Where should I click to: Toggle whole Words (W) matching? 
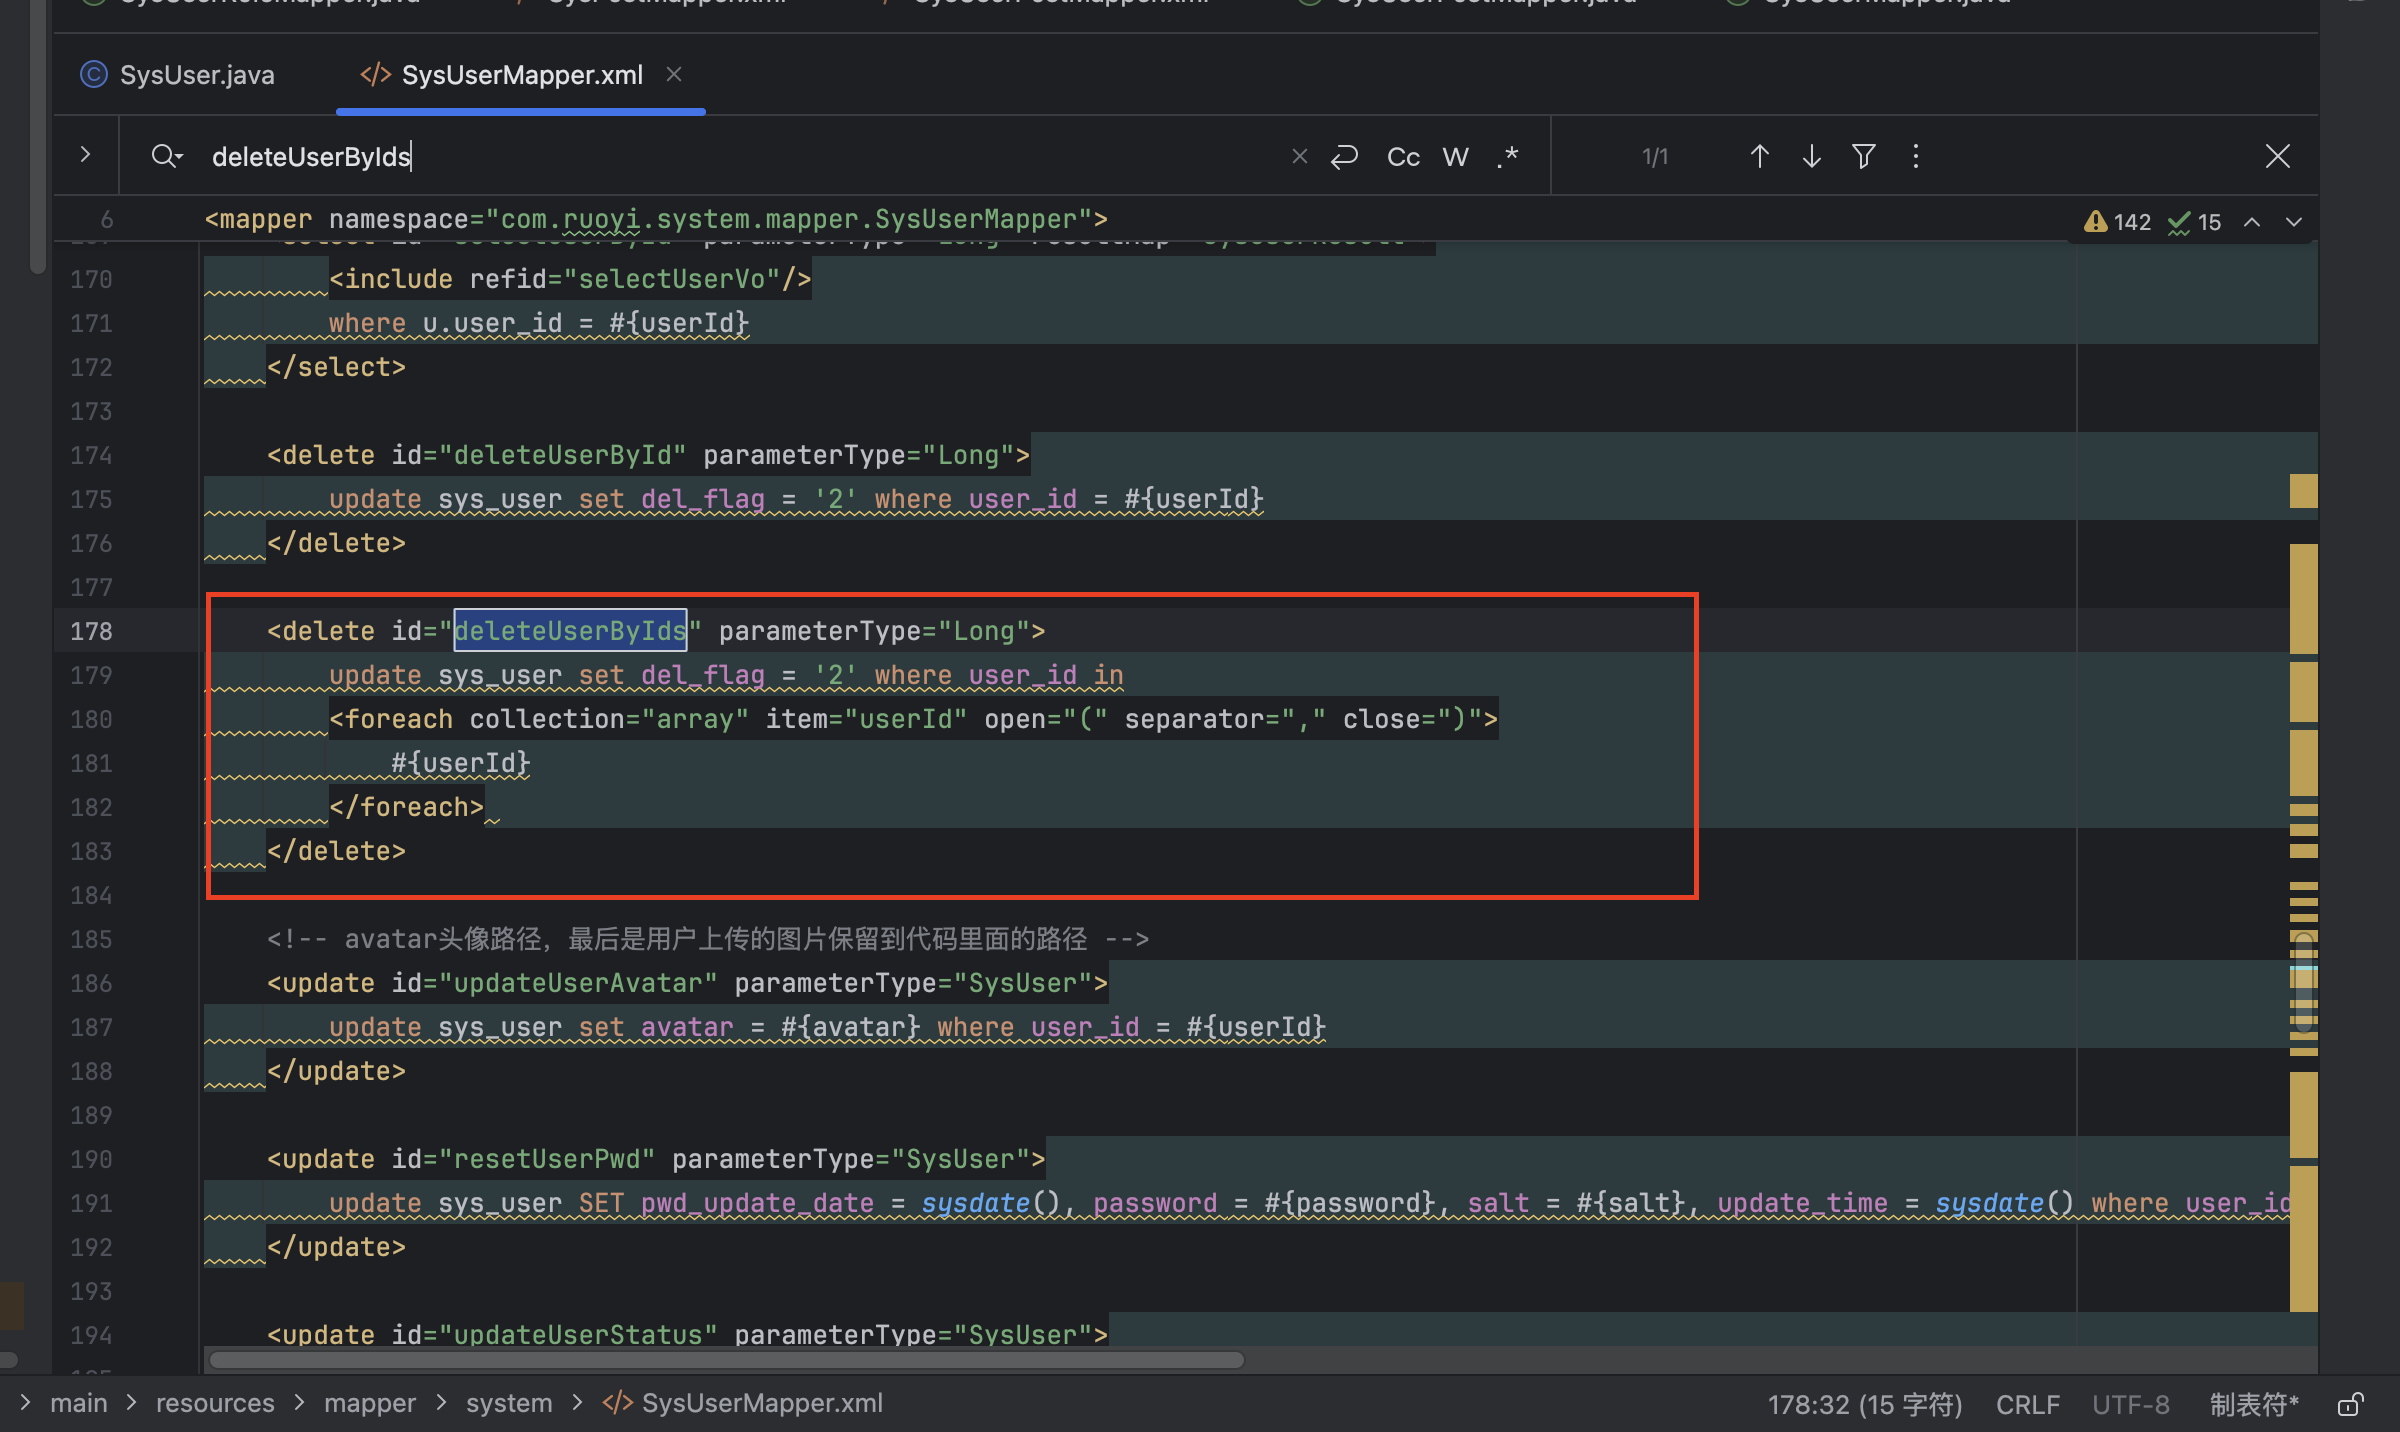(1455, 156)
